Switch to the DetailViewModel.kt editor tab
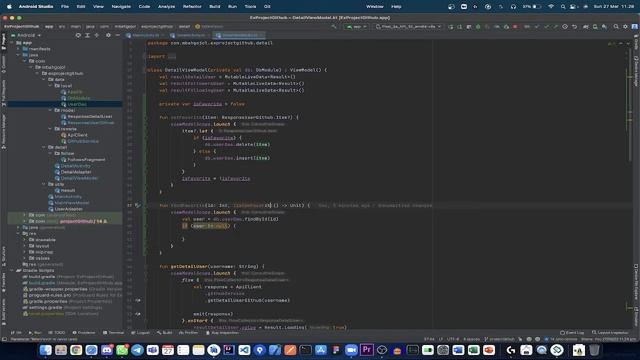Viewport: 640px width, 360px height. click(238, 36)
